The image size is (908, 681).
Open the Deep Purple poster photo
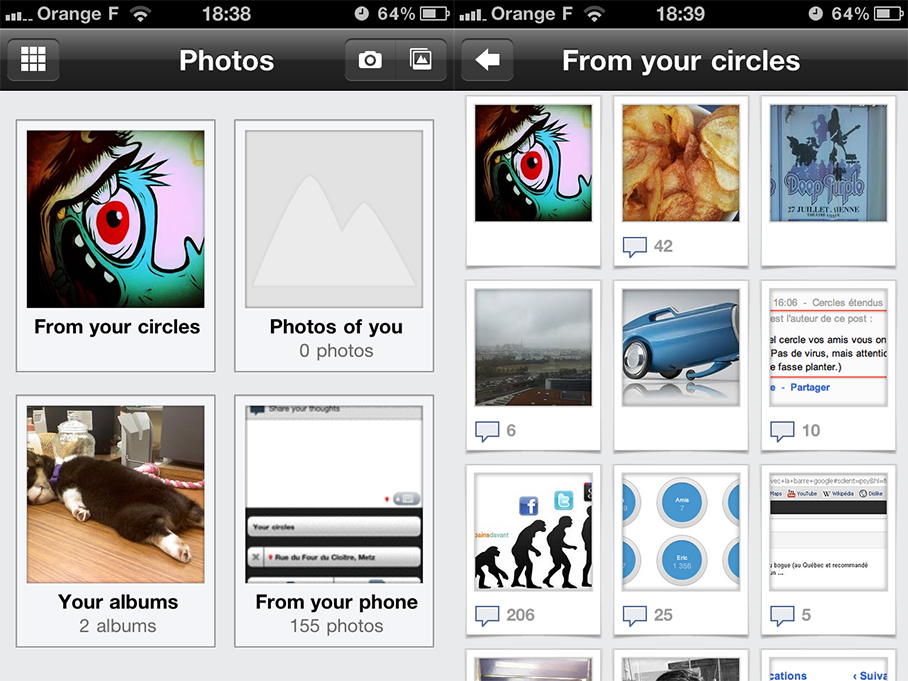[x=828, y=163]
